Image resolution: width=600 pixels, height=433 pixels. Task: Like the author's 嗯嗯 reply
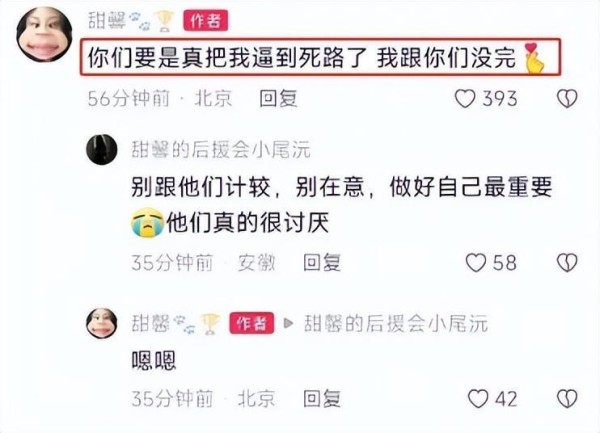(x=478, y=399)
